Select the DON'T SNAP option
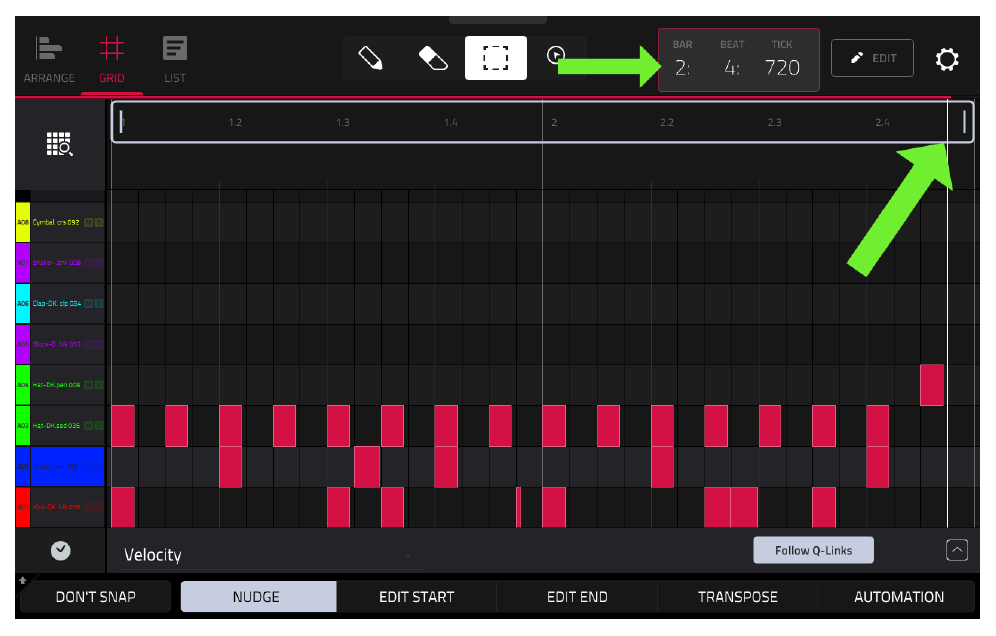This screenshot has width=996, height=636. point(95,597)
